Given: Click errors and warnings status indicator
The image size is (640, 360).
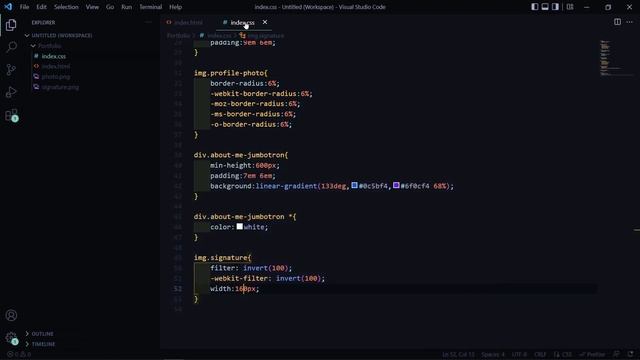Looking at the screenshot, I should coord(19,354).
